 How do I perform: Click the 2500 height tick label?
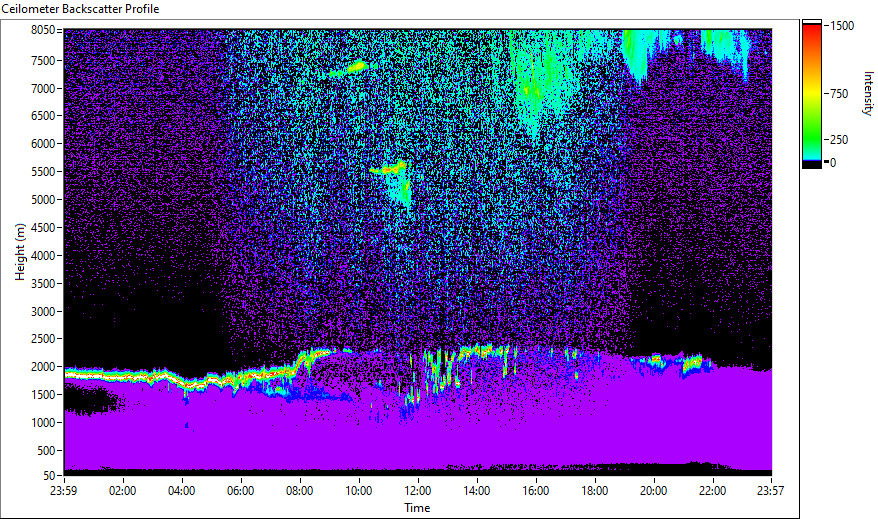[x=43, y=339]
